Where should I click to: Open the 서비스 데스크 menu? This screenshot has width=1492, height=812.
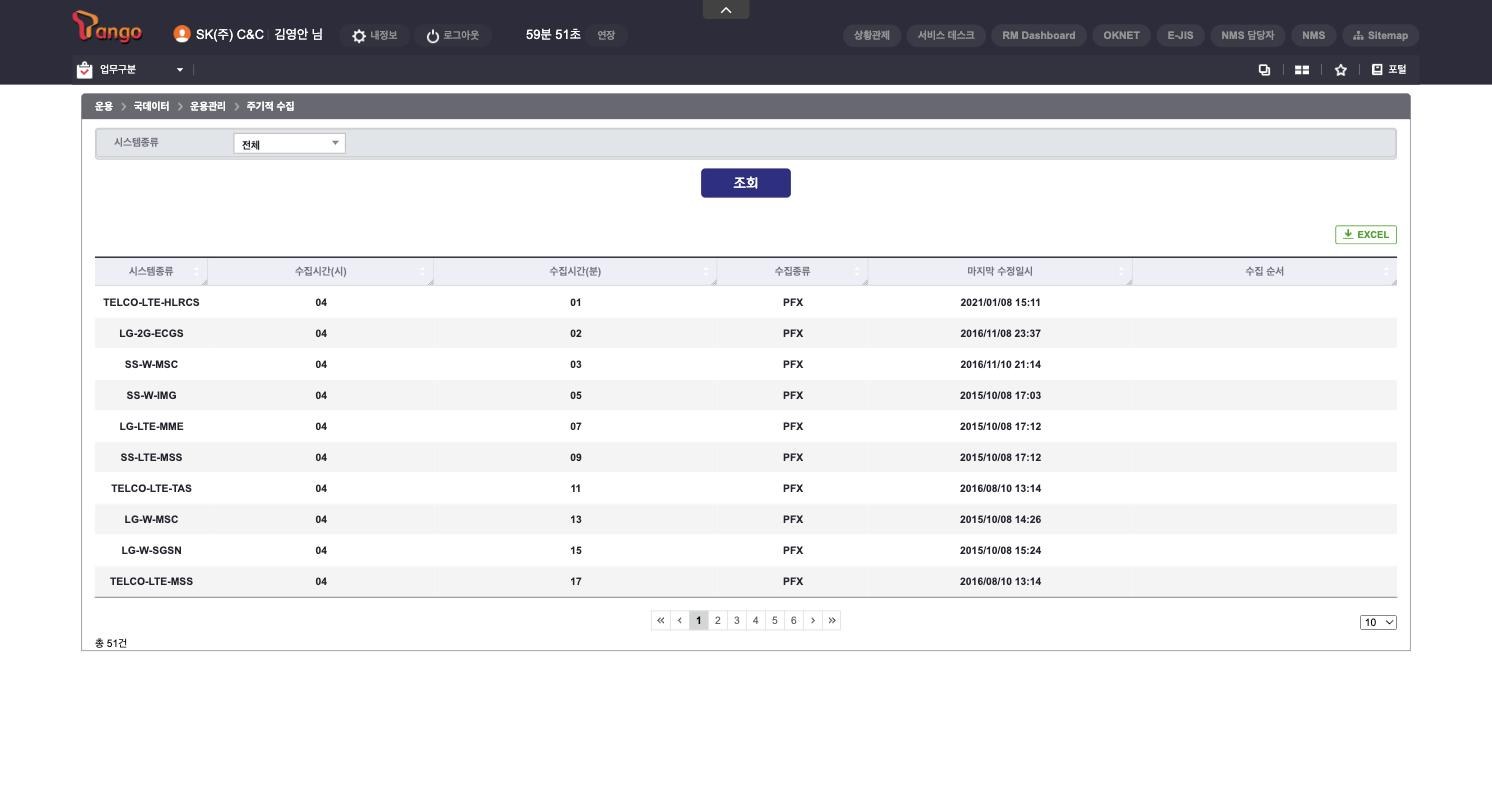(x=946, y=35)
